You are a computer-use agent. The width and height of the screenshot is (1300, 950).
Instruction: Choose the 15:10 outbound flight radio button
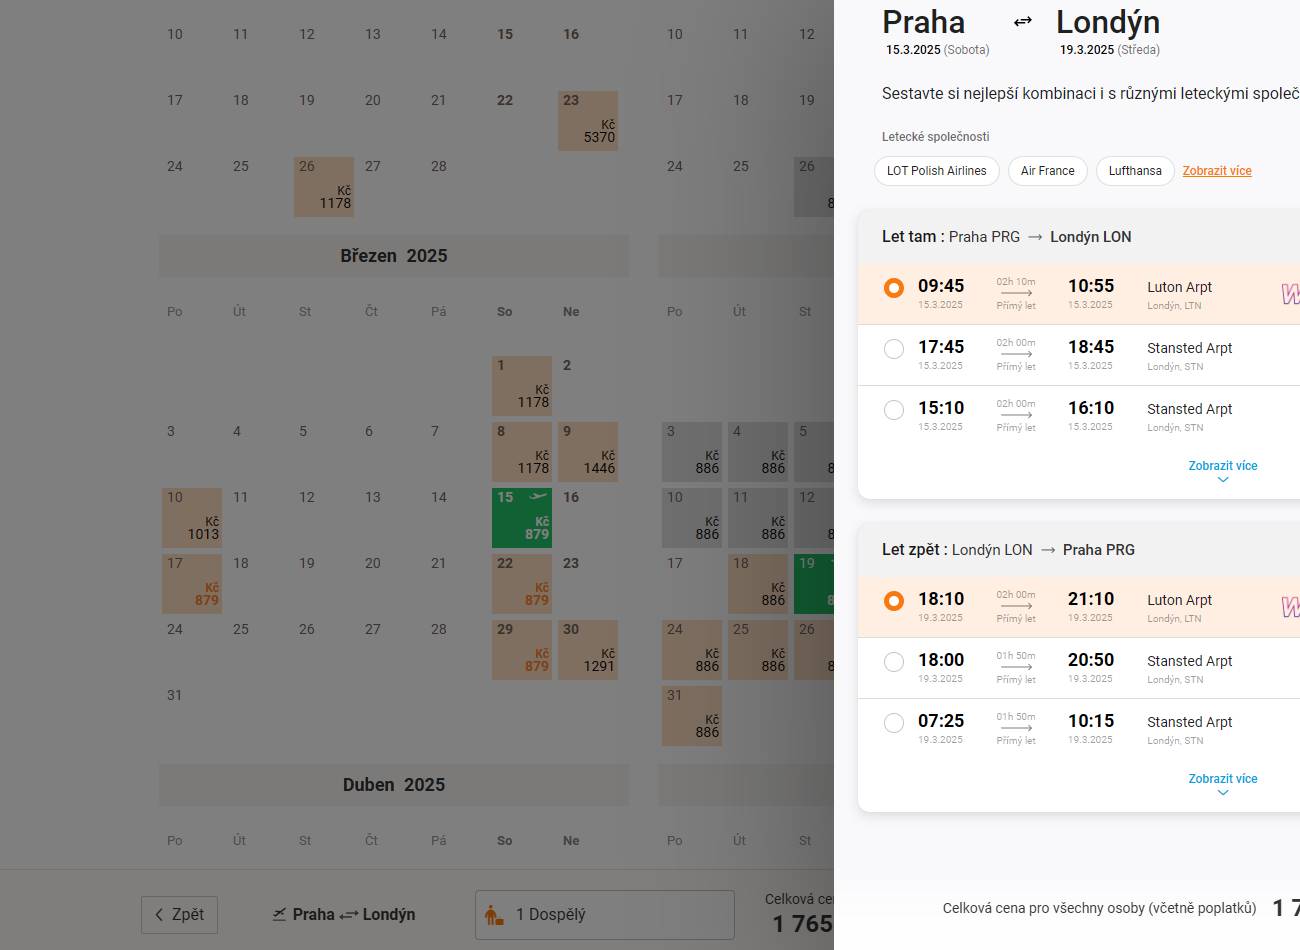pyautogui.click(x=894, y=410)
